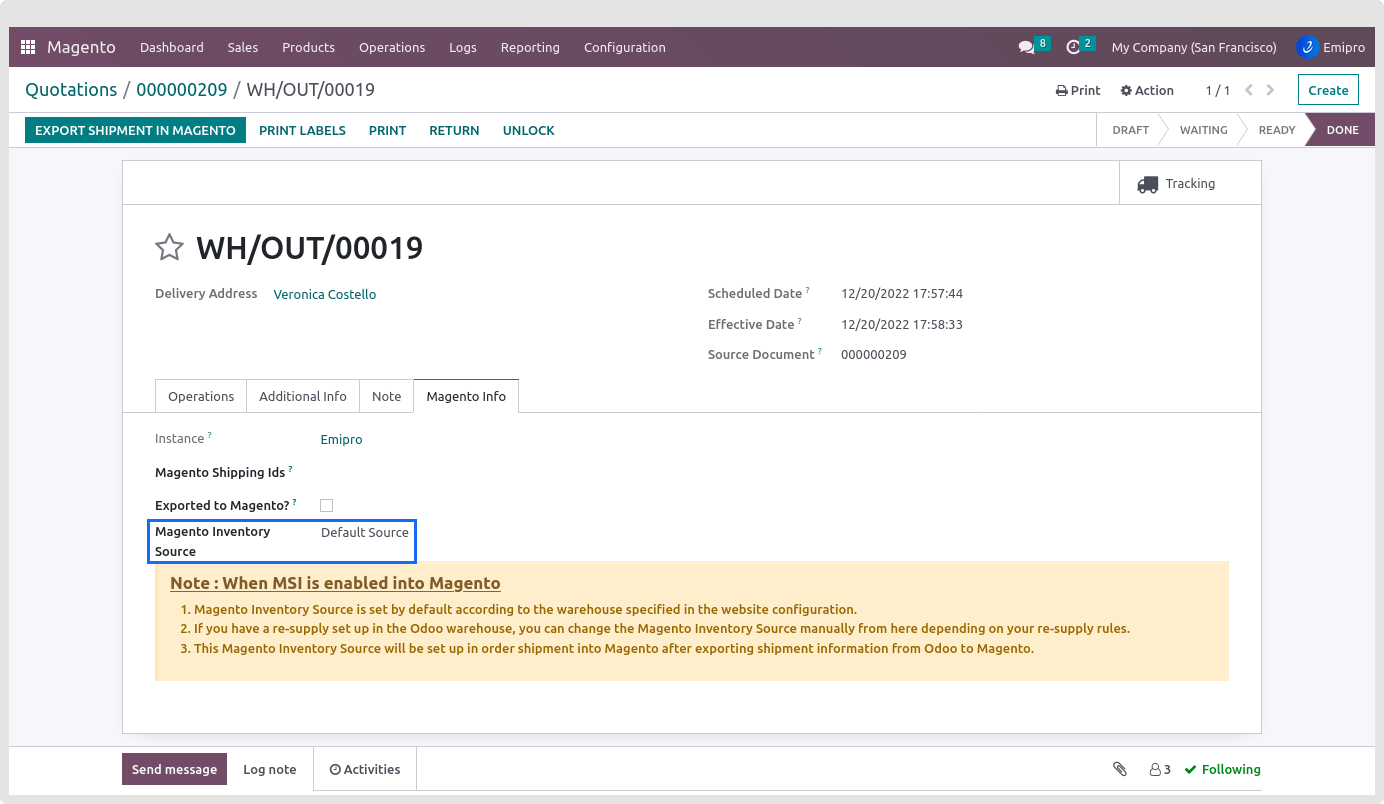Toggle the Exported to Magento checkbox
The height and width of the screenshot is (804, 1384).
(x=326, y=506)
